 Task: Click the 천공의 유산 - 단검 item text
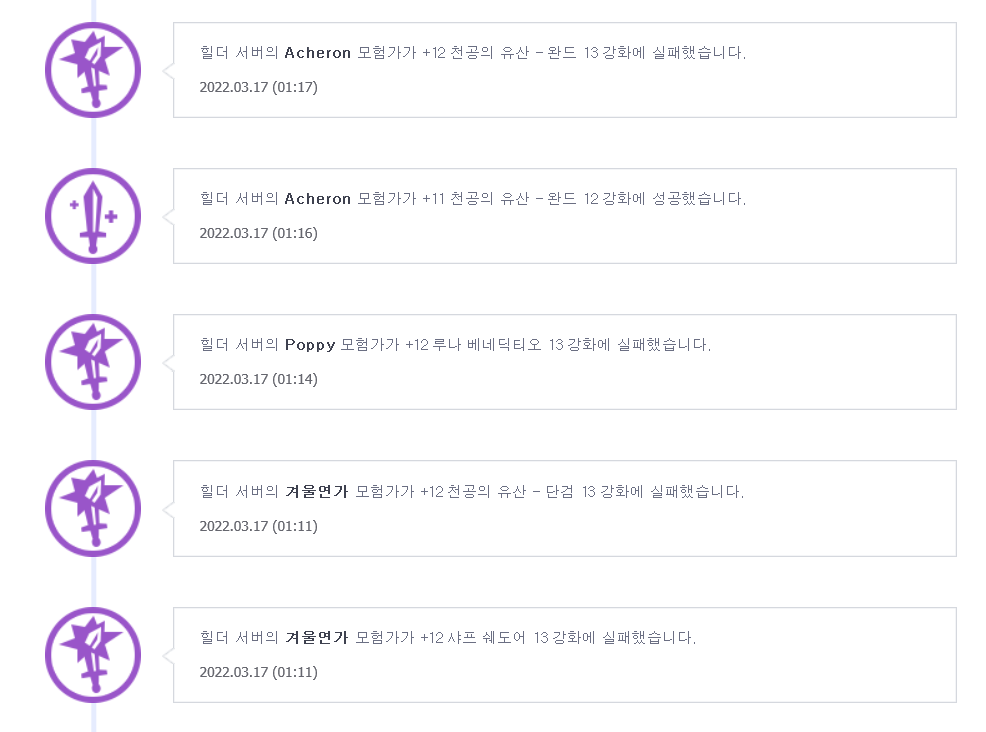coord(510,491)
